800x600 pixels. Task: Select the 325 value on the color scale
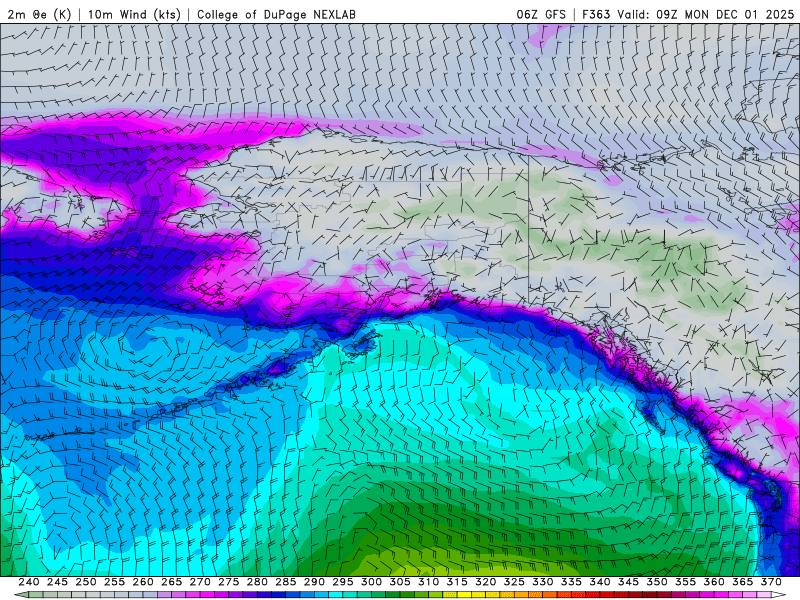[514, 582]
